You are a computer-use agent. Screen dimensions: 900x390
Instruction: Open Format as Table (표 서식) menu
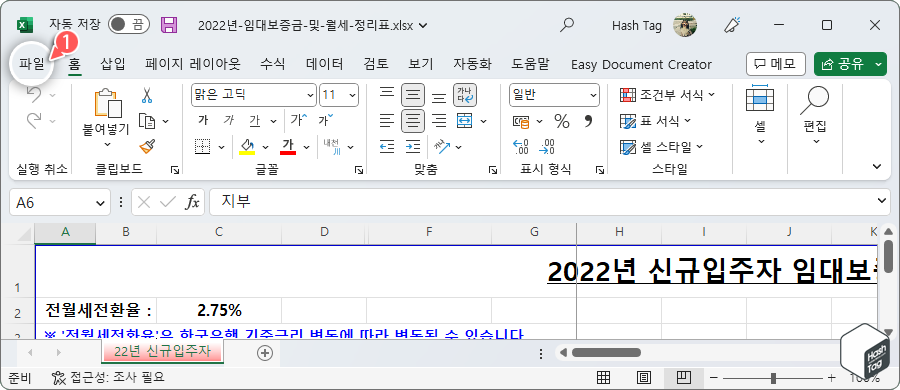655,121
